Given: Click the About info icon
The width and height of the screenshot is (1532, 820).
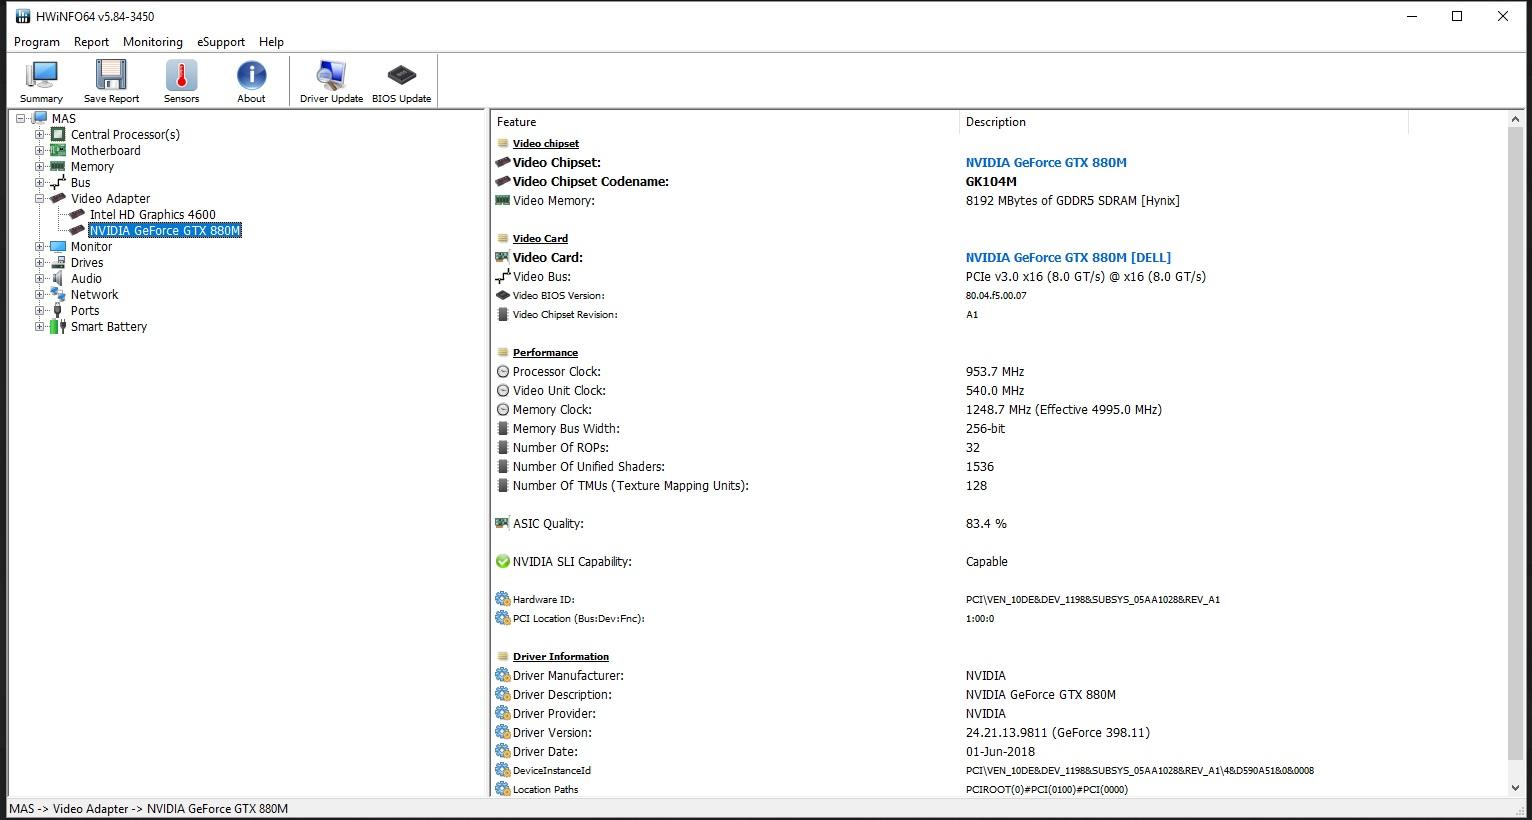Looking at the screenshot, I should 251,80.
